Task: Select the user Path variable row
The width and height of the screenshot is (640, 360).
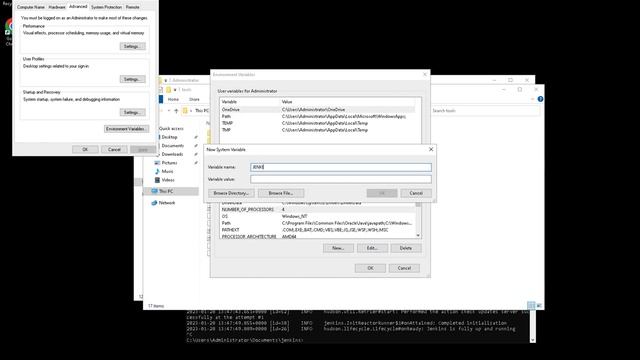Action: click(x=317, y=116)
